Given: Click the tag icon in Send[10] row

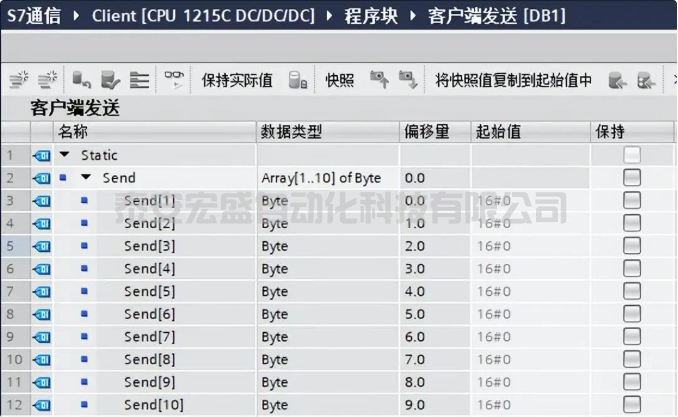Looking at the screenshot, I should pyautogui.click(x=41, y=405).
